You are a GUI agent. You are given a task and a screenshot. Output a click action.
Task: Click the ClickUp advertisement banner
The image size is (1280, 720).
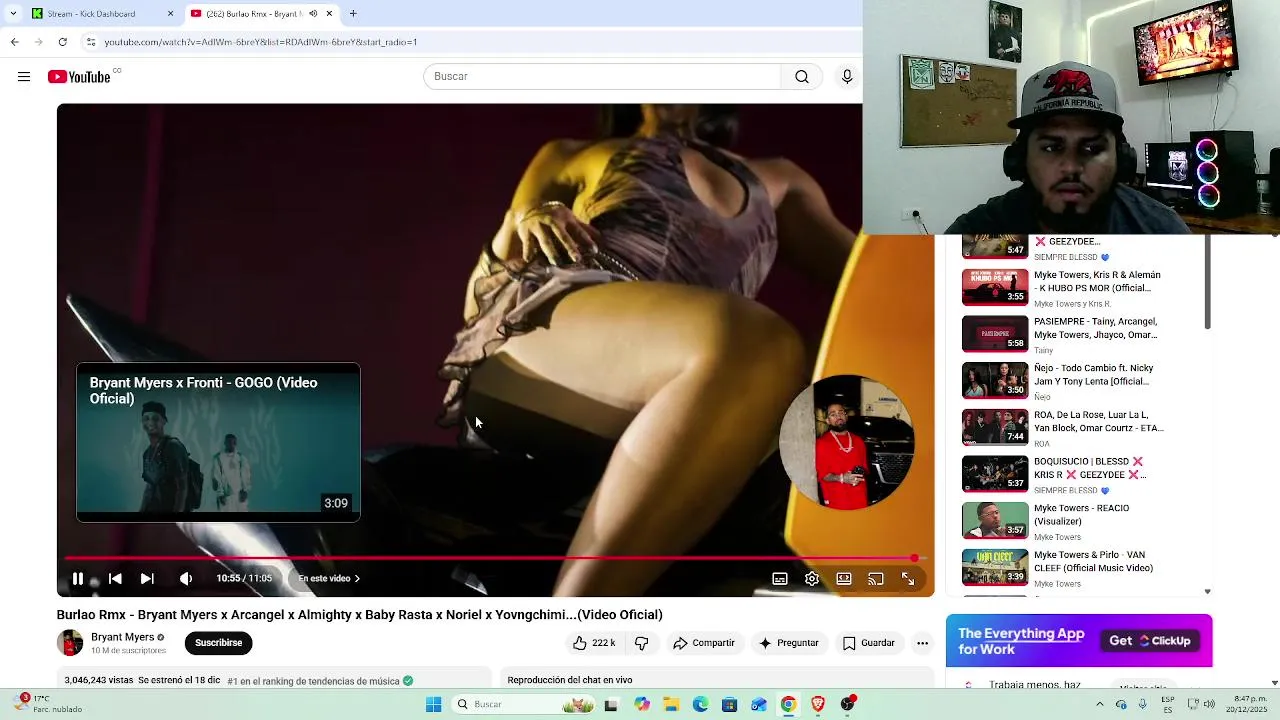(x=1079, y=641)
